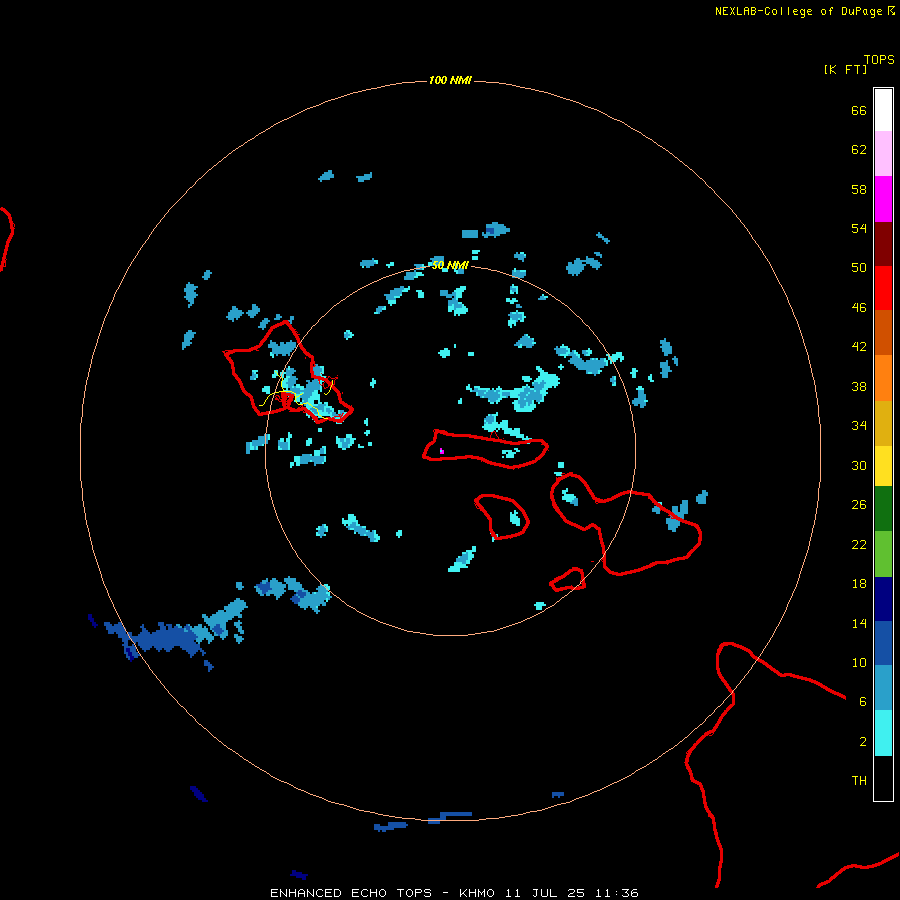Select the yellow legend swatch
This screenshot has height=900, width=900.
pos(883,466)
